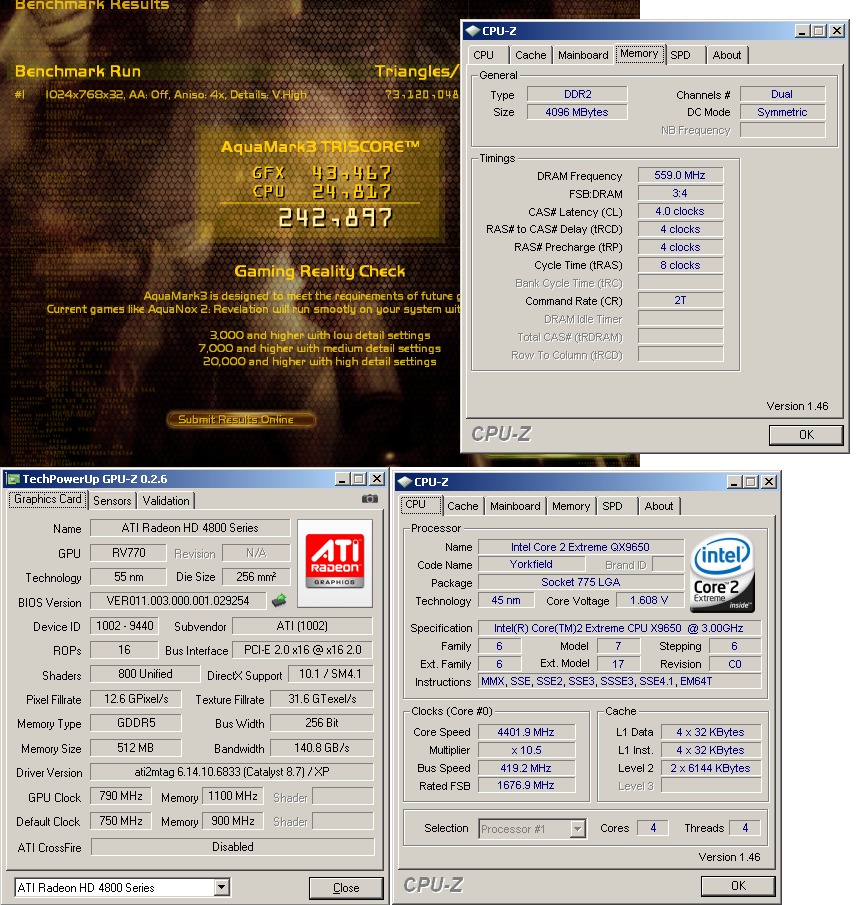Click the AquaMark3 total score 242,897
The height and width of the screenshot is (905, 859).
(335, 218)
